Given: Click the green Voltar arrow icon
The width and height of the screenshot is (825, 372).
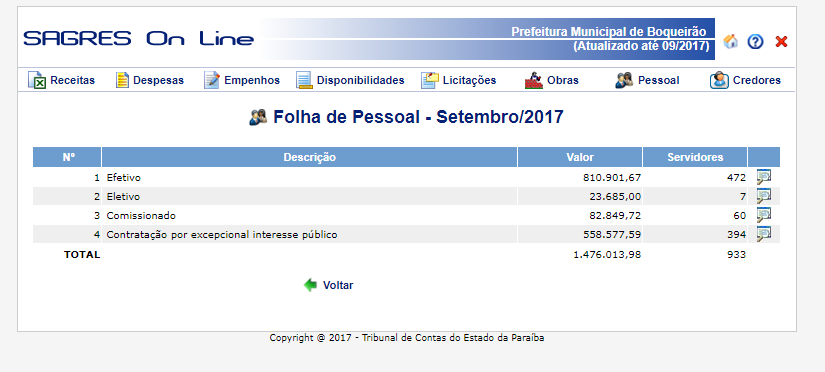Looking at the screenshot, I should point(310,285).
